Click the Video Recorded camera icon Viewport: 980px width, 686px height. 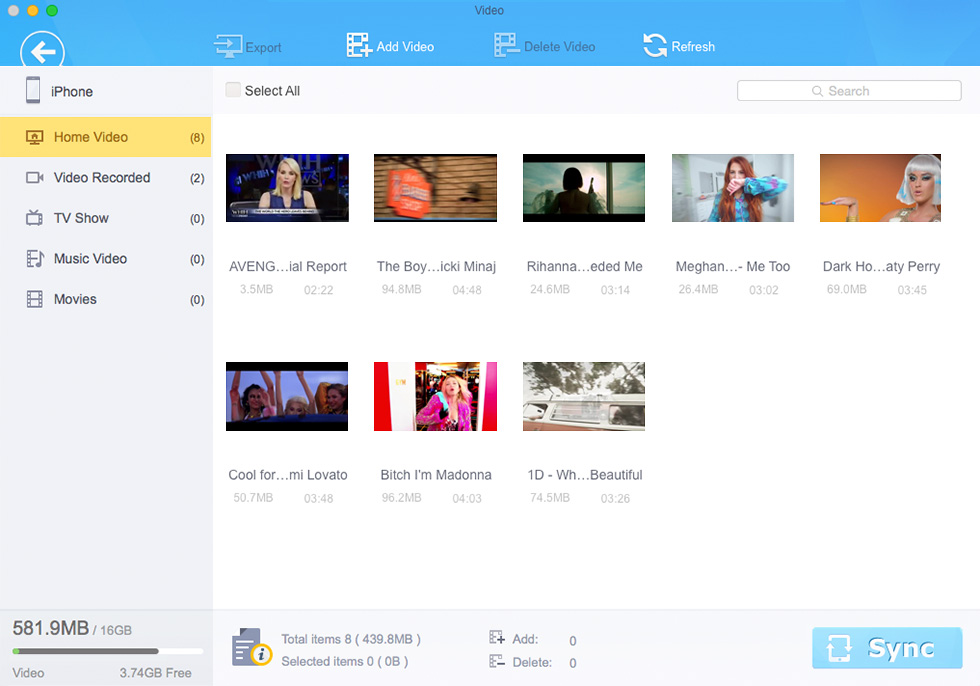(34, 177)
